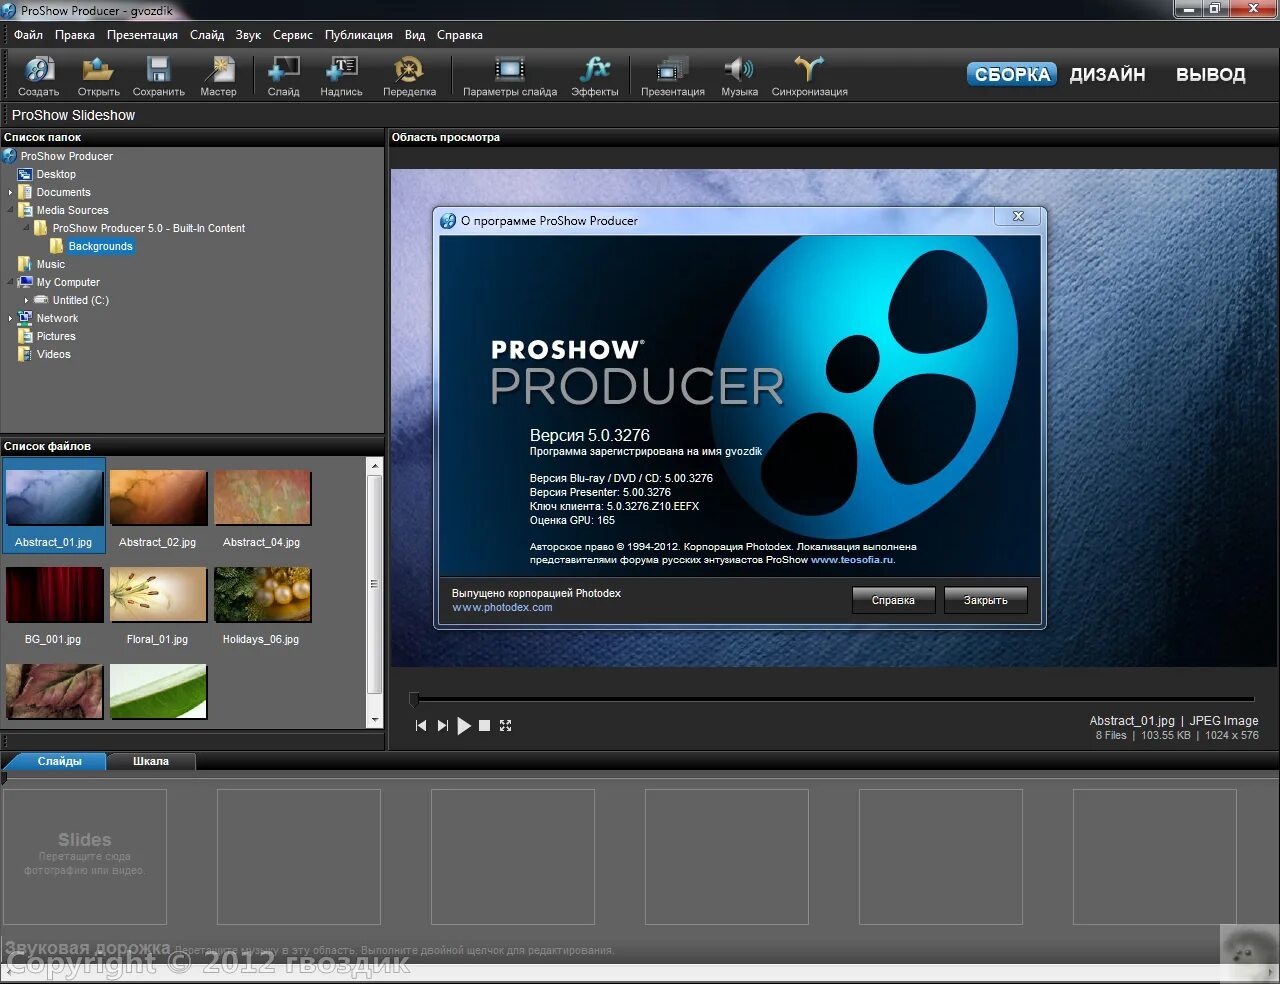This screenshot has width=1280, height=984.
Task: Switch to ДИЗАЙН workspace
Action: tap(1107, 74)
